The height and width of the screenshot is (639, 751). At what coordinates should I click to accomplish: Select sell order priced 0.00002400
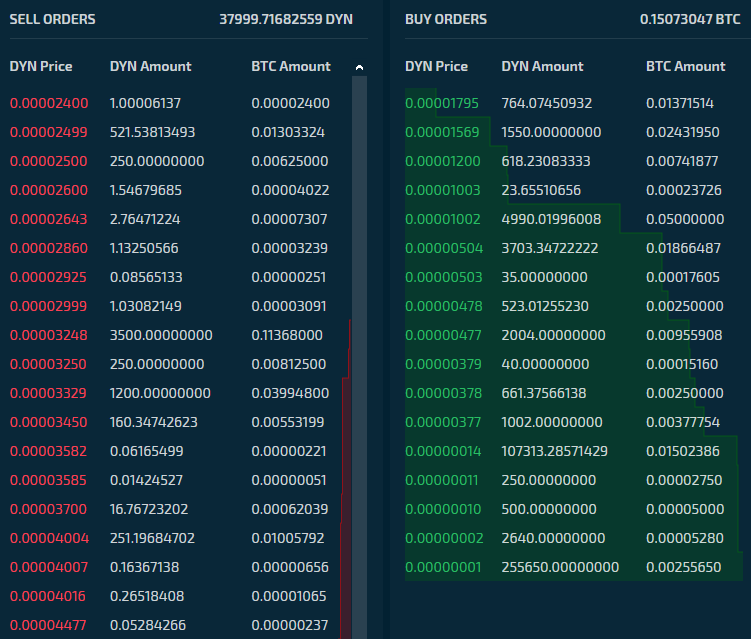pyautogui.click(x=49, y=103)
